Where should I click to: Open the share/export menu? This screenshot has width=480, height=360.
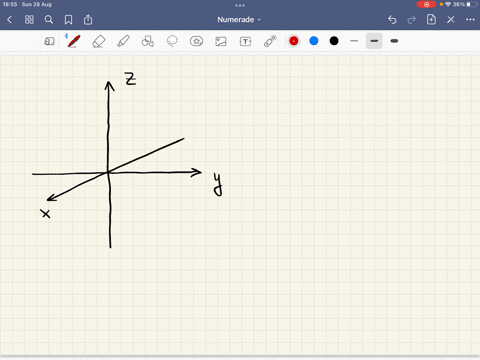point(88,19)
